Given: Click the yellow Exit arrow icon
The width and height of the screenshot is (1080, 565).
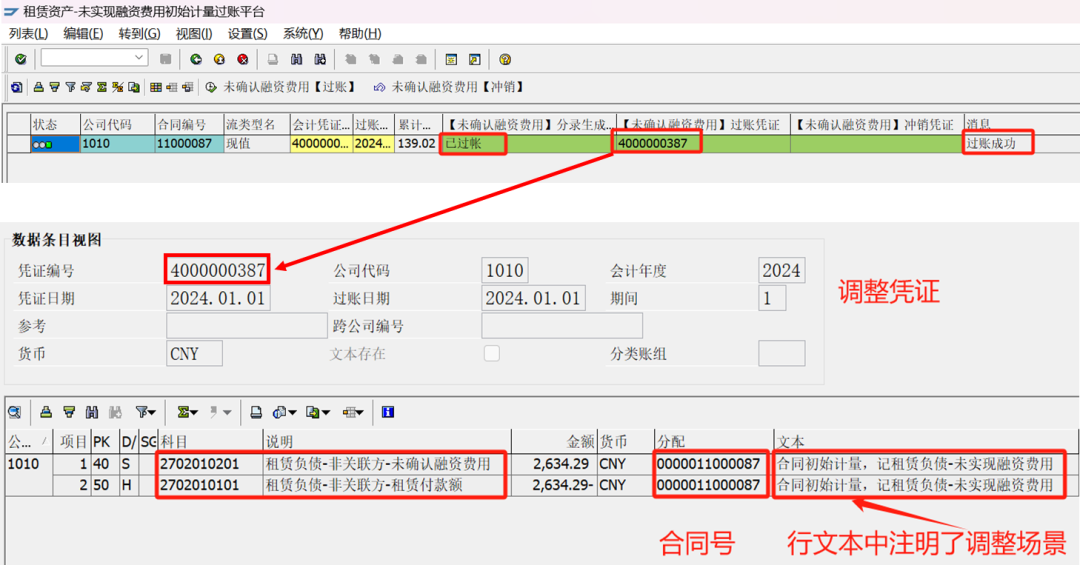Looking at the screenshot, I should (x=219, y=59).
